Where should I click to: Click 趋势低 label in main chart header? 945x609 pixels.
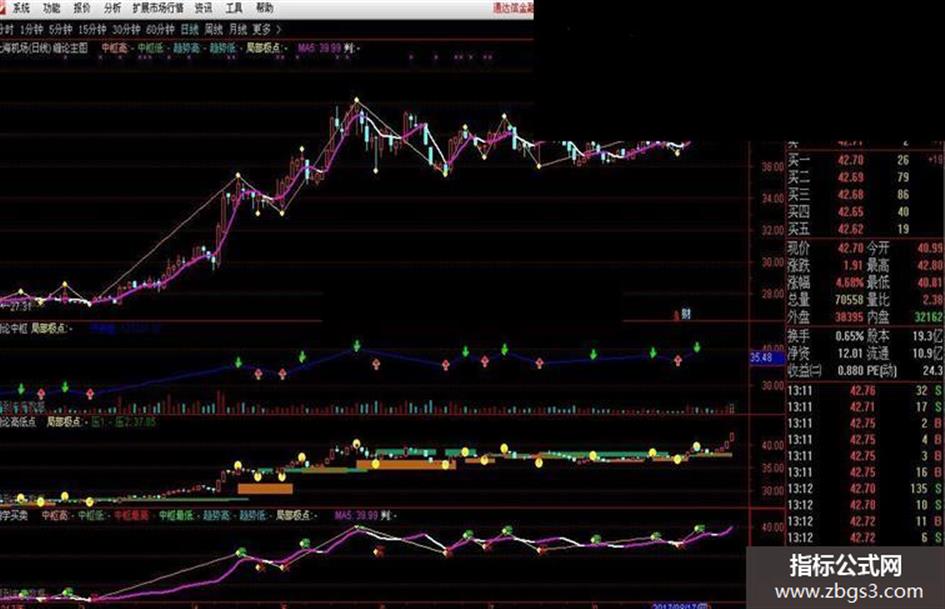[222, 48]
